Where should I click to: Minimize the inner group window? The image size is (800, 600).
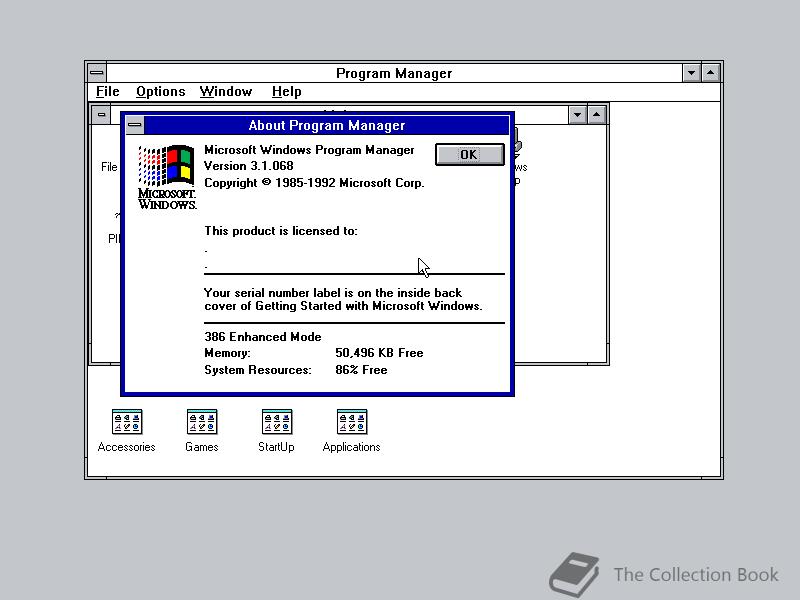click(577, 114)
